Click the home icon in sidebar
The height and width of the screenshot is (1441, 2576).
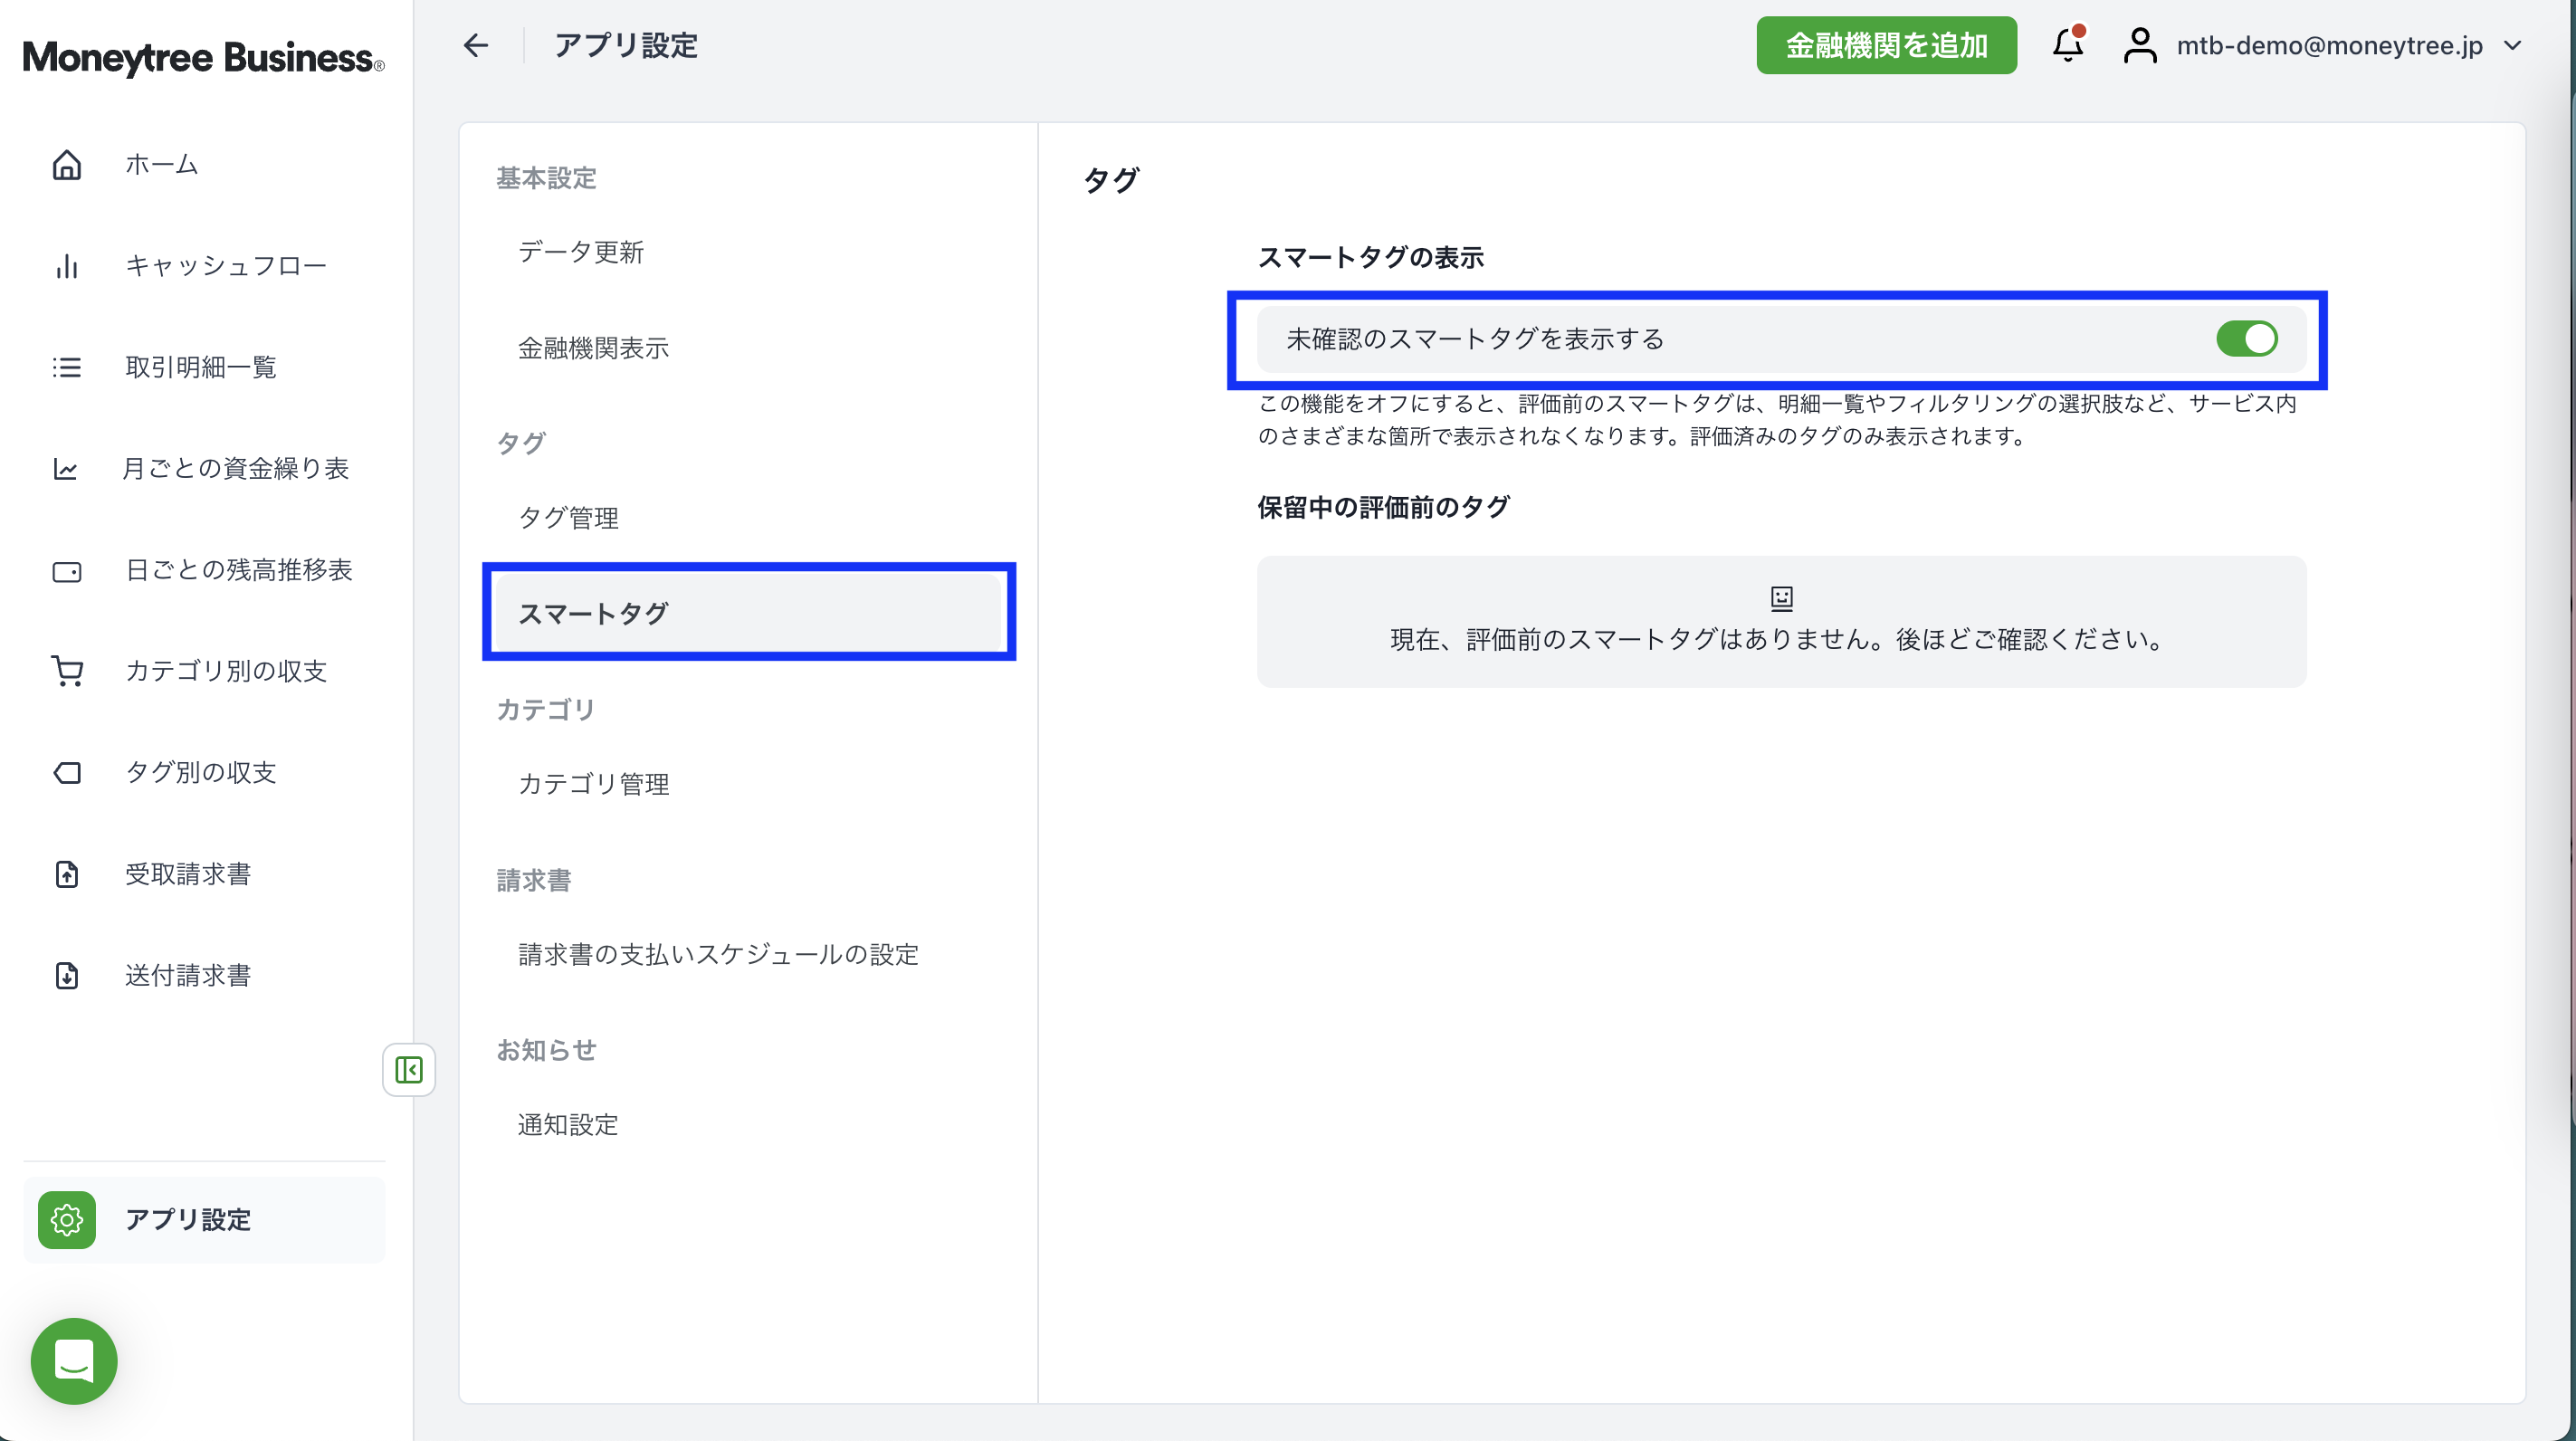67,164
